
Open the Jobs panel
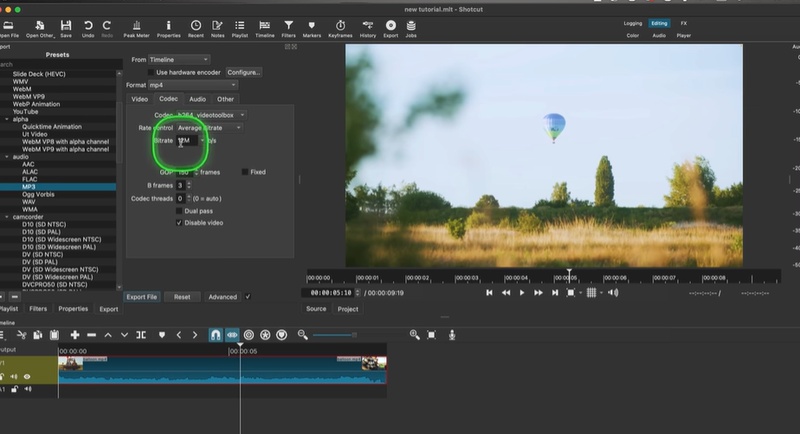click(x=411, y=29)
